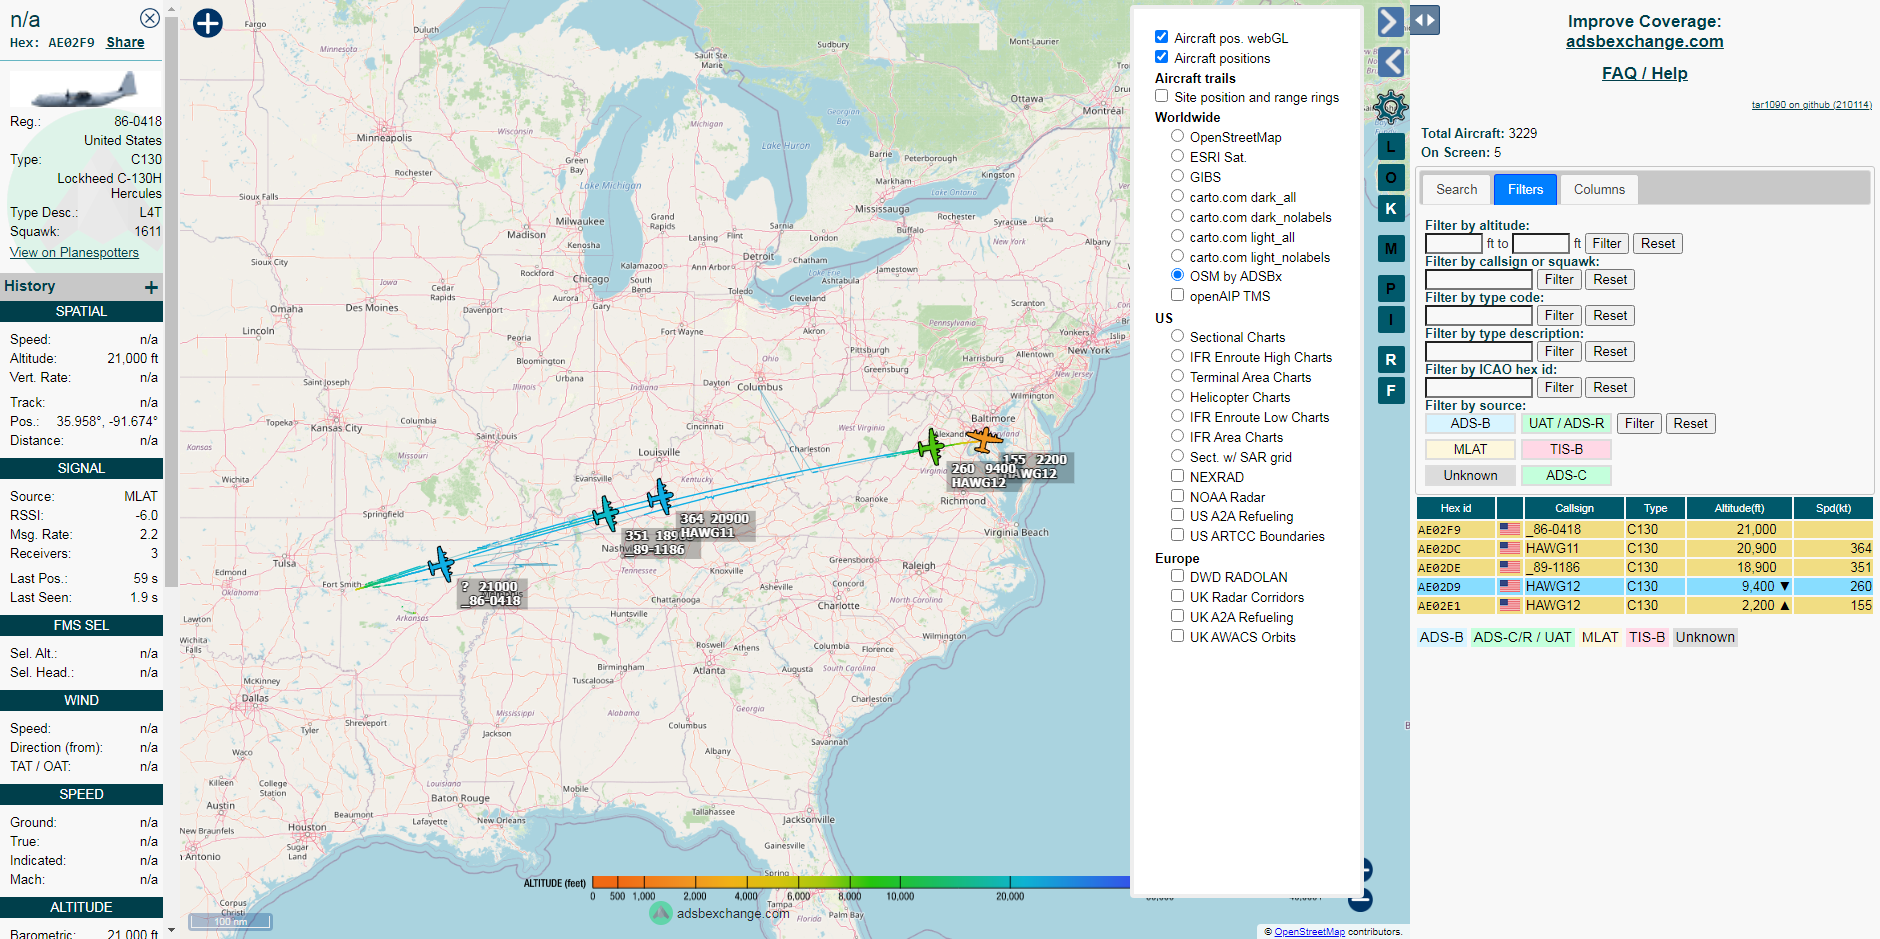The height and width of the screenshot is (939, 1880).
Task: Enable the NEXRAD overlay
Action: (x=1177, y=476)
